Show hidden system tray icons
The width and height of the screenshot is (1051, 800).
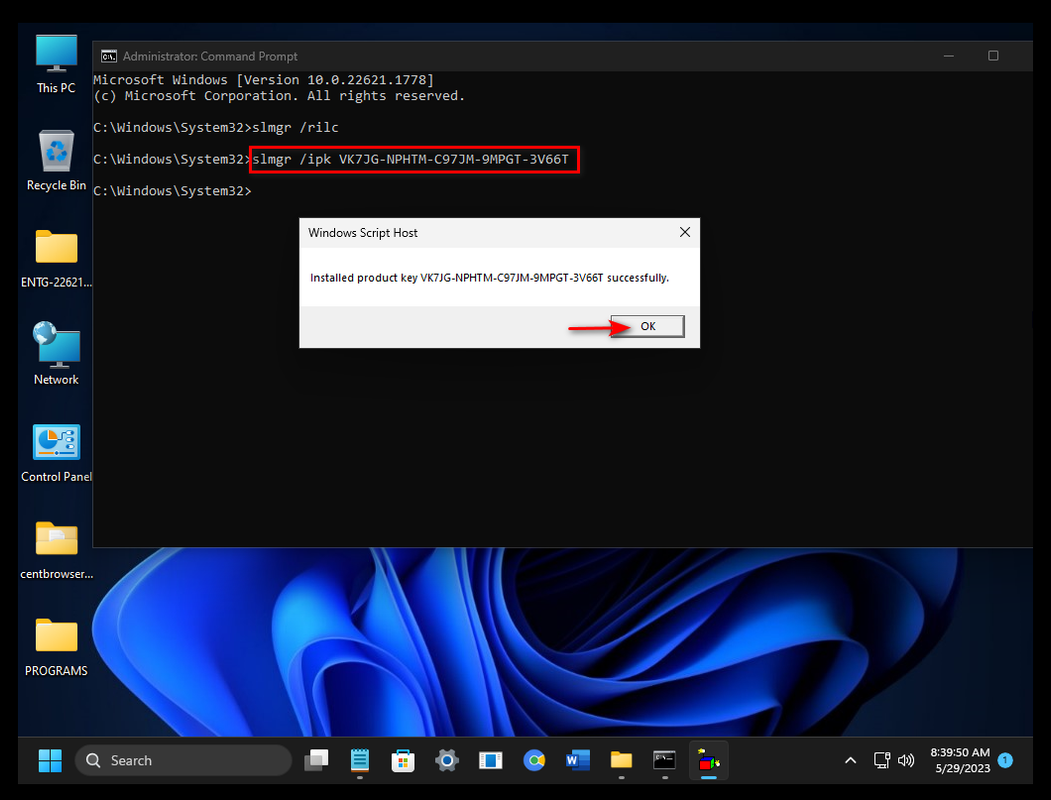850,760
